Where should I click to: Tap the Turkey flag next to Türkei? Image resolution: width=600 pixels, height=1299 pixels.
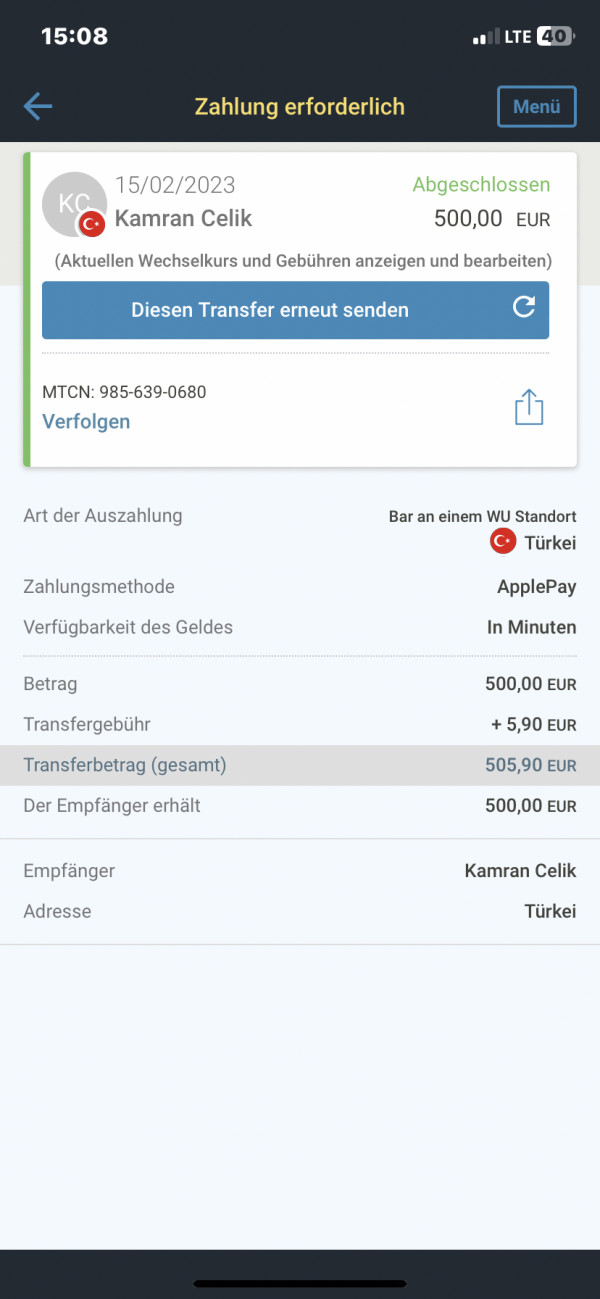point(502,542)
